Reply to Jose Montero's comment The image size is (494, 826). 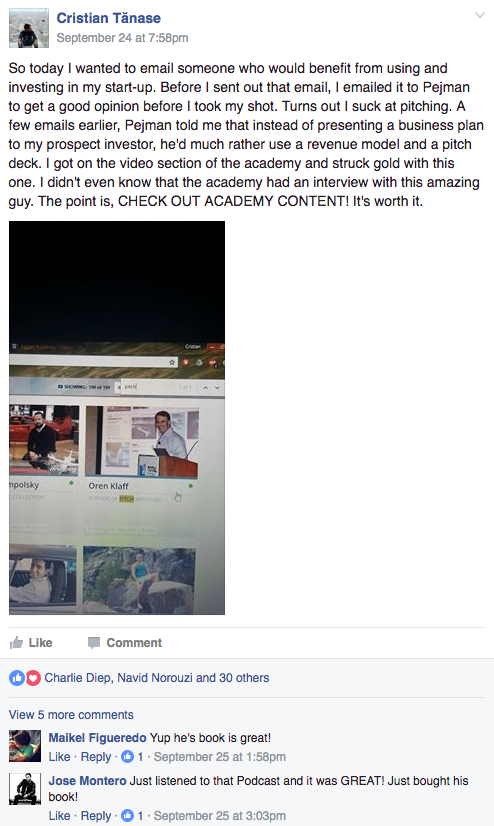[x=96, y=816]
